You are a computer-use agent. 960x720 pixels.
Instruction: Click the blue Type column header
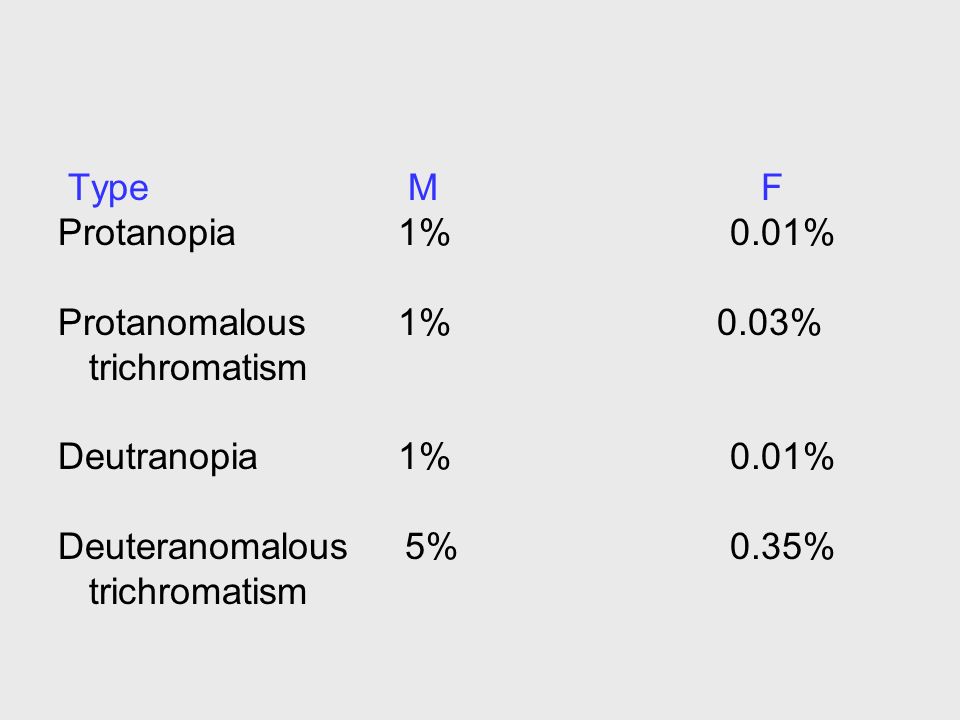[x=108, y=188]
